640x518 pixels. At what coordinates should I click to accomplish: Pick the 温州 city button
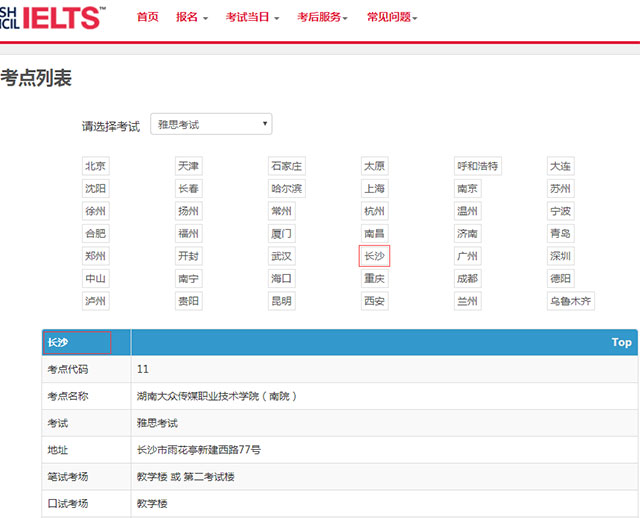point(467,211)
